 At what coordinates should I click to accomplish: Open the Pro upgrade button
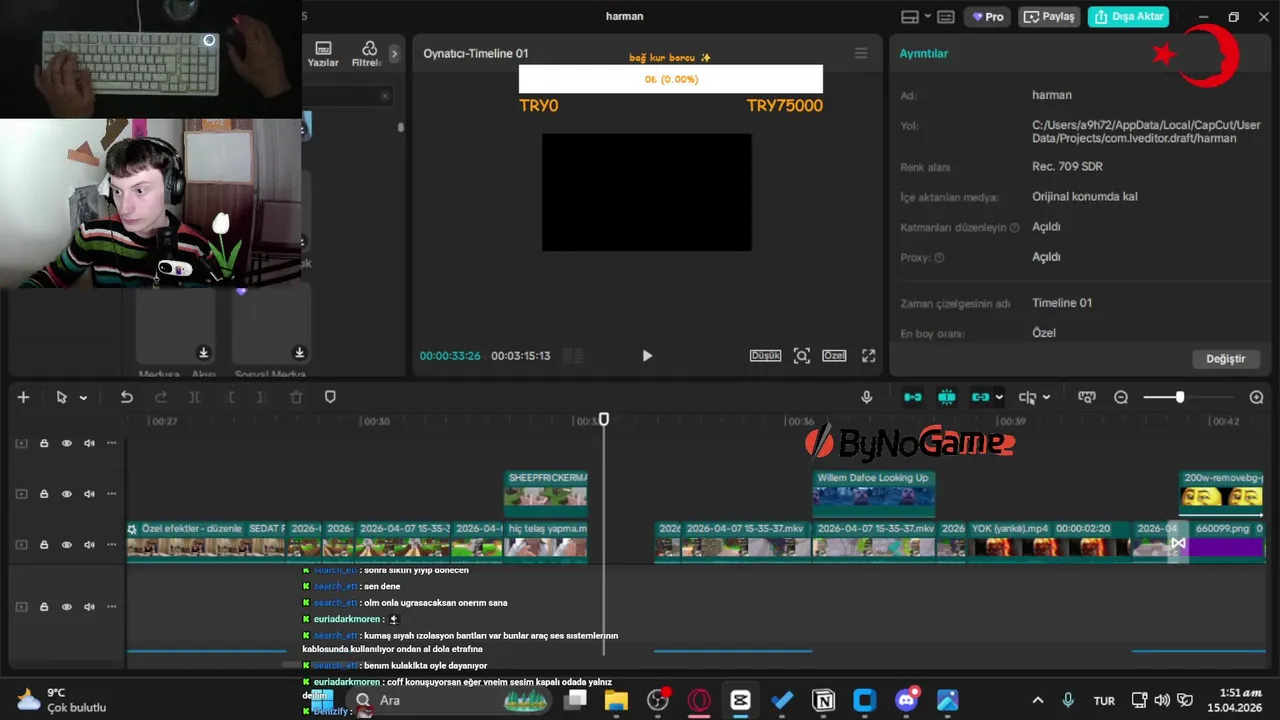(987, 16)
